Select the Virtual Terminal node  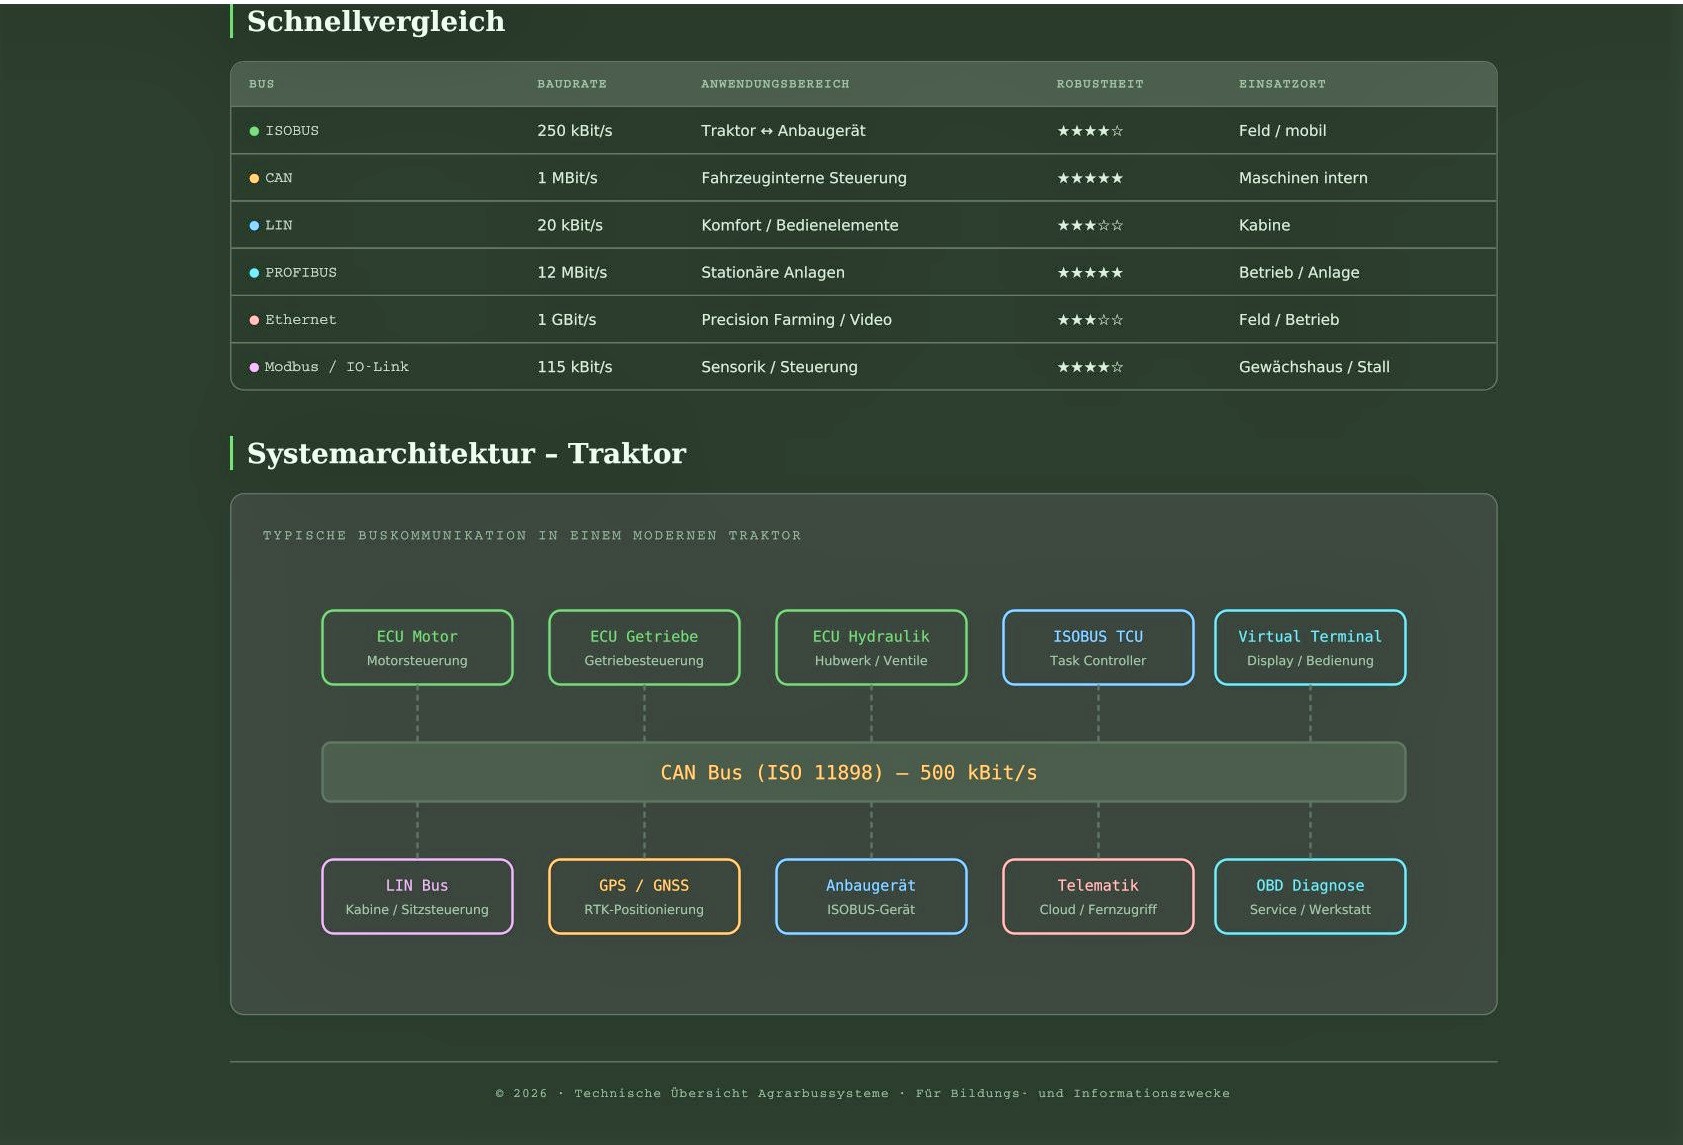(1310, 648)
